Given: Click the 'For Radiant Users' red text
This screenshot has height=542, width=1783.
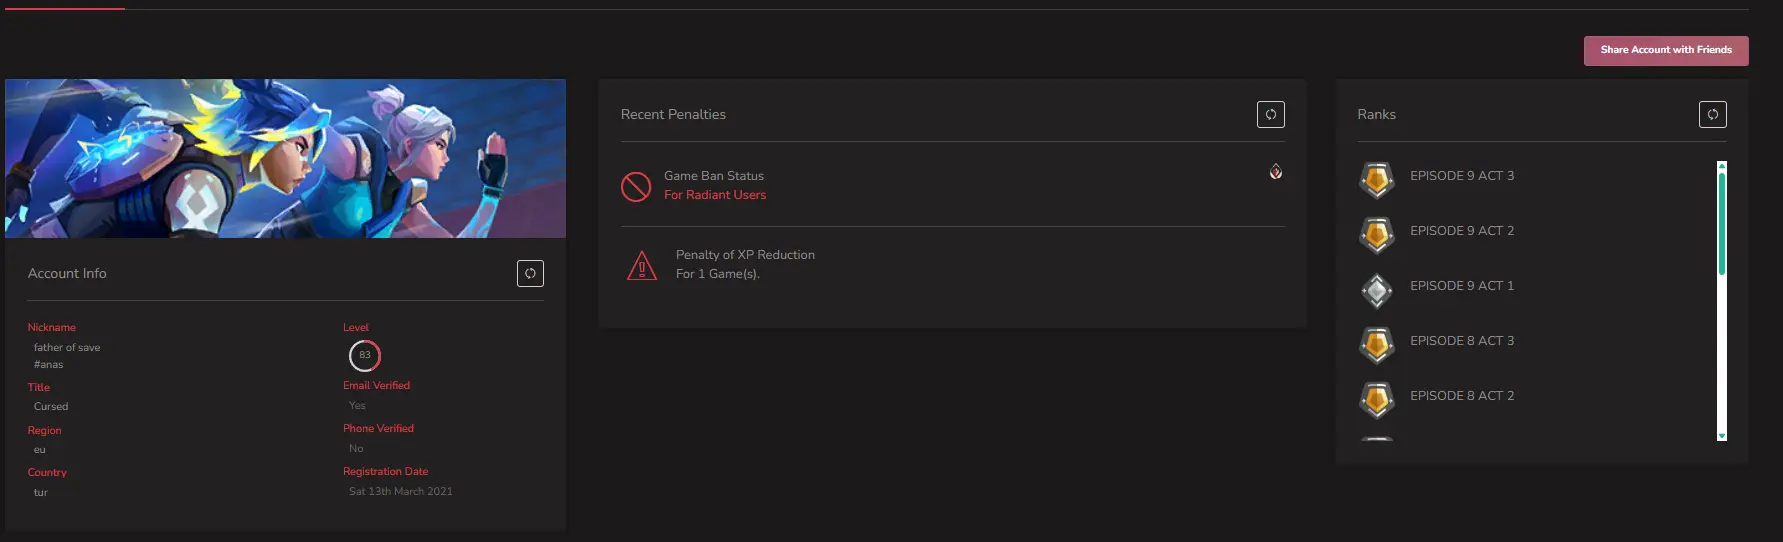Looking at the screenshot, I should 715,195.
